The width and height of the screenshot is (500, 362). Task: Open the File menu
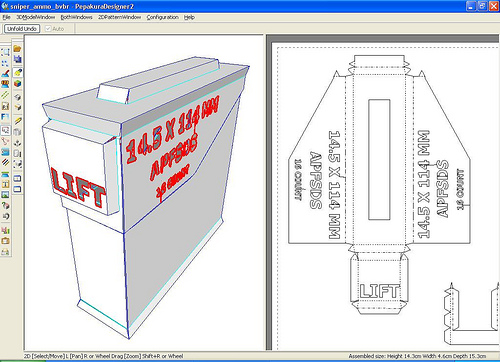point(6,17)
